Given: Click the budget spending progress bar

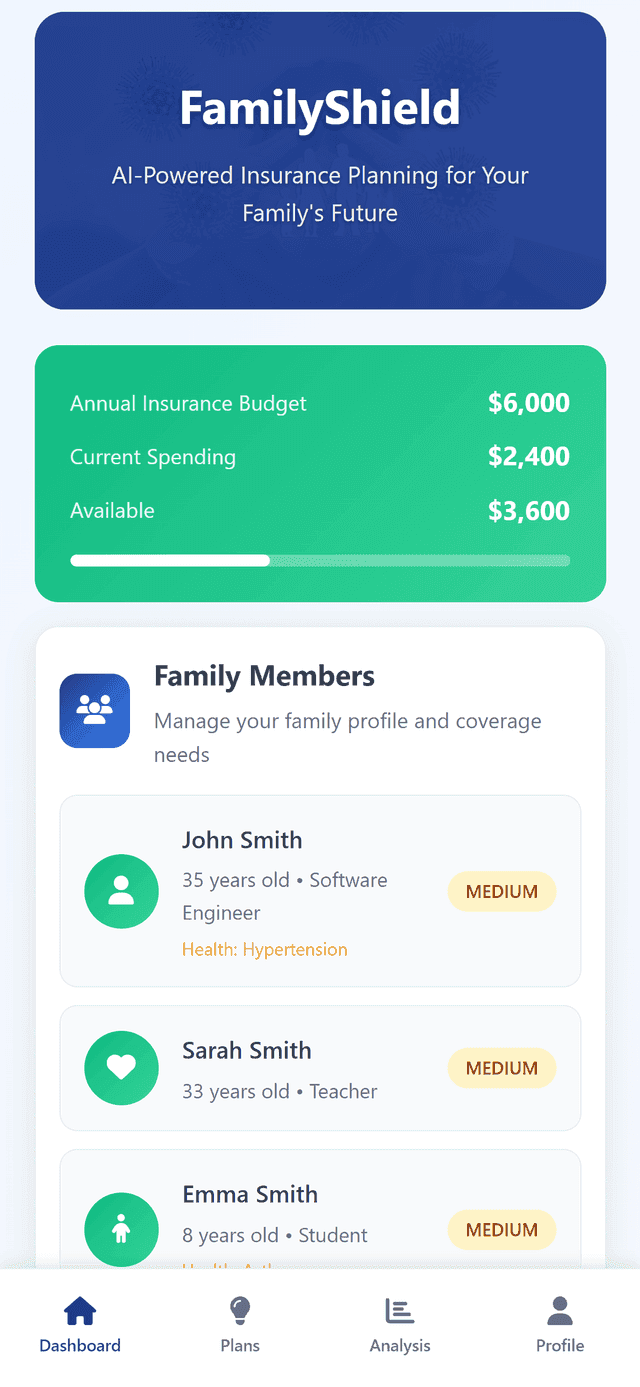Looking at the screenshot, I should (320, 560).
